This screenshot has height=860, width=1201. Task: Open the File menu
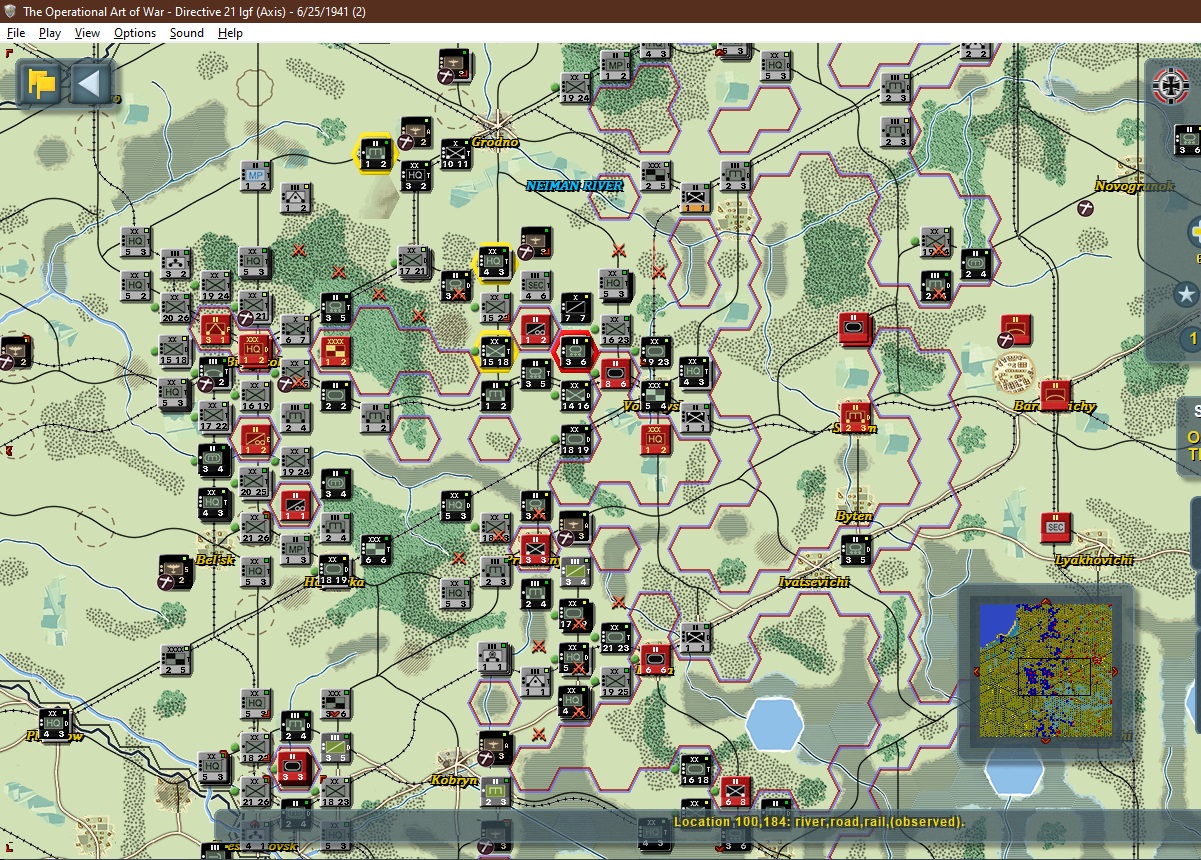point(16,33)
